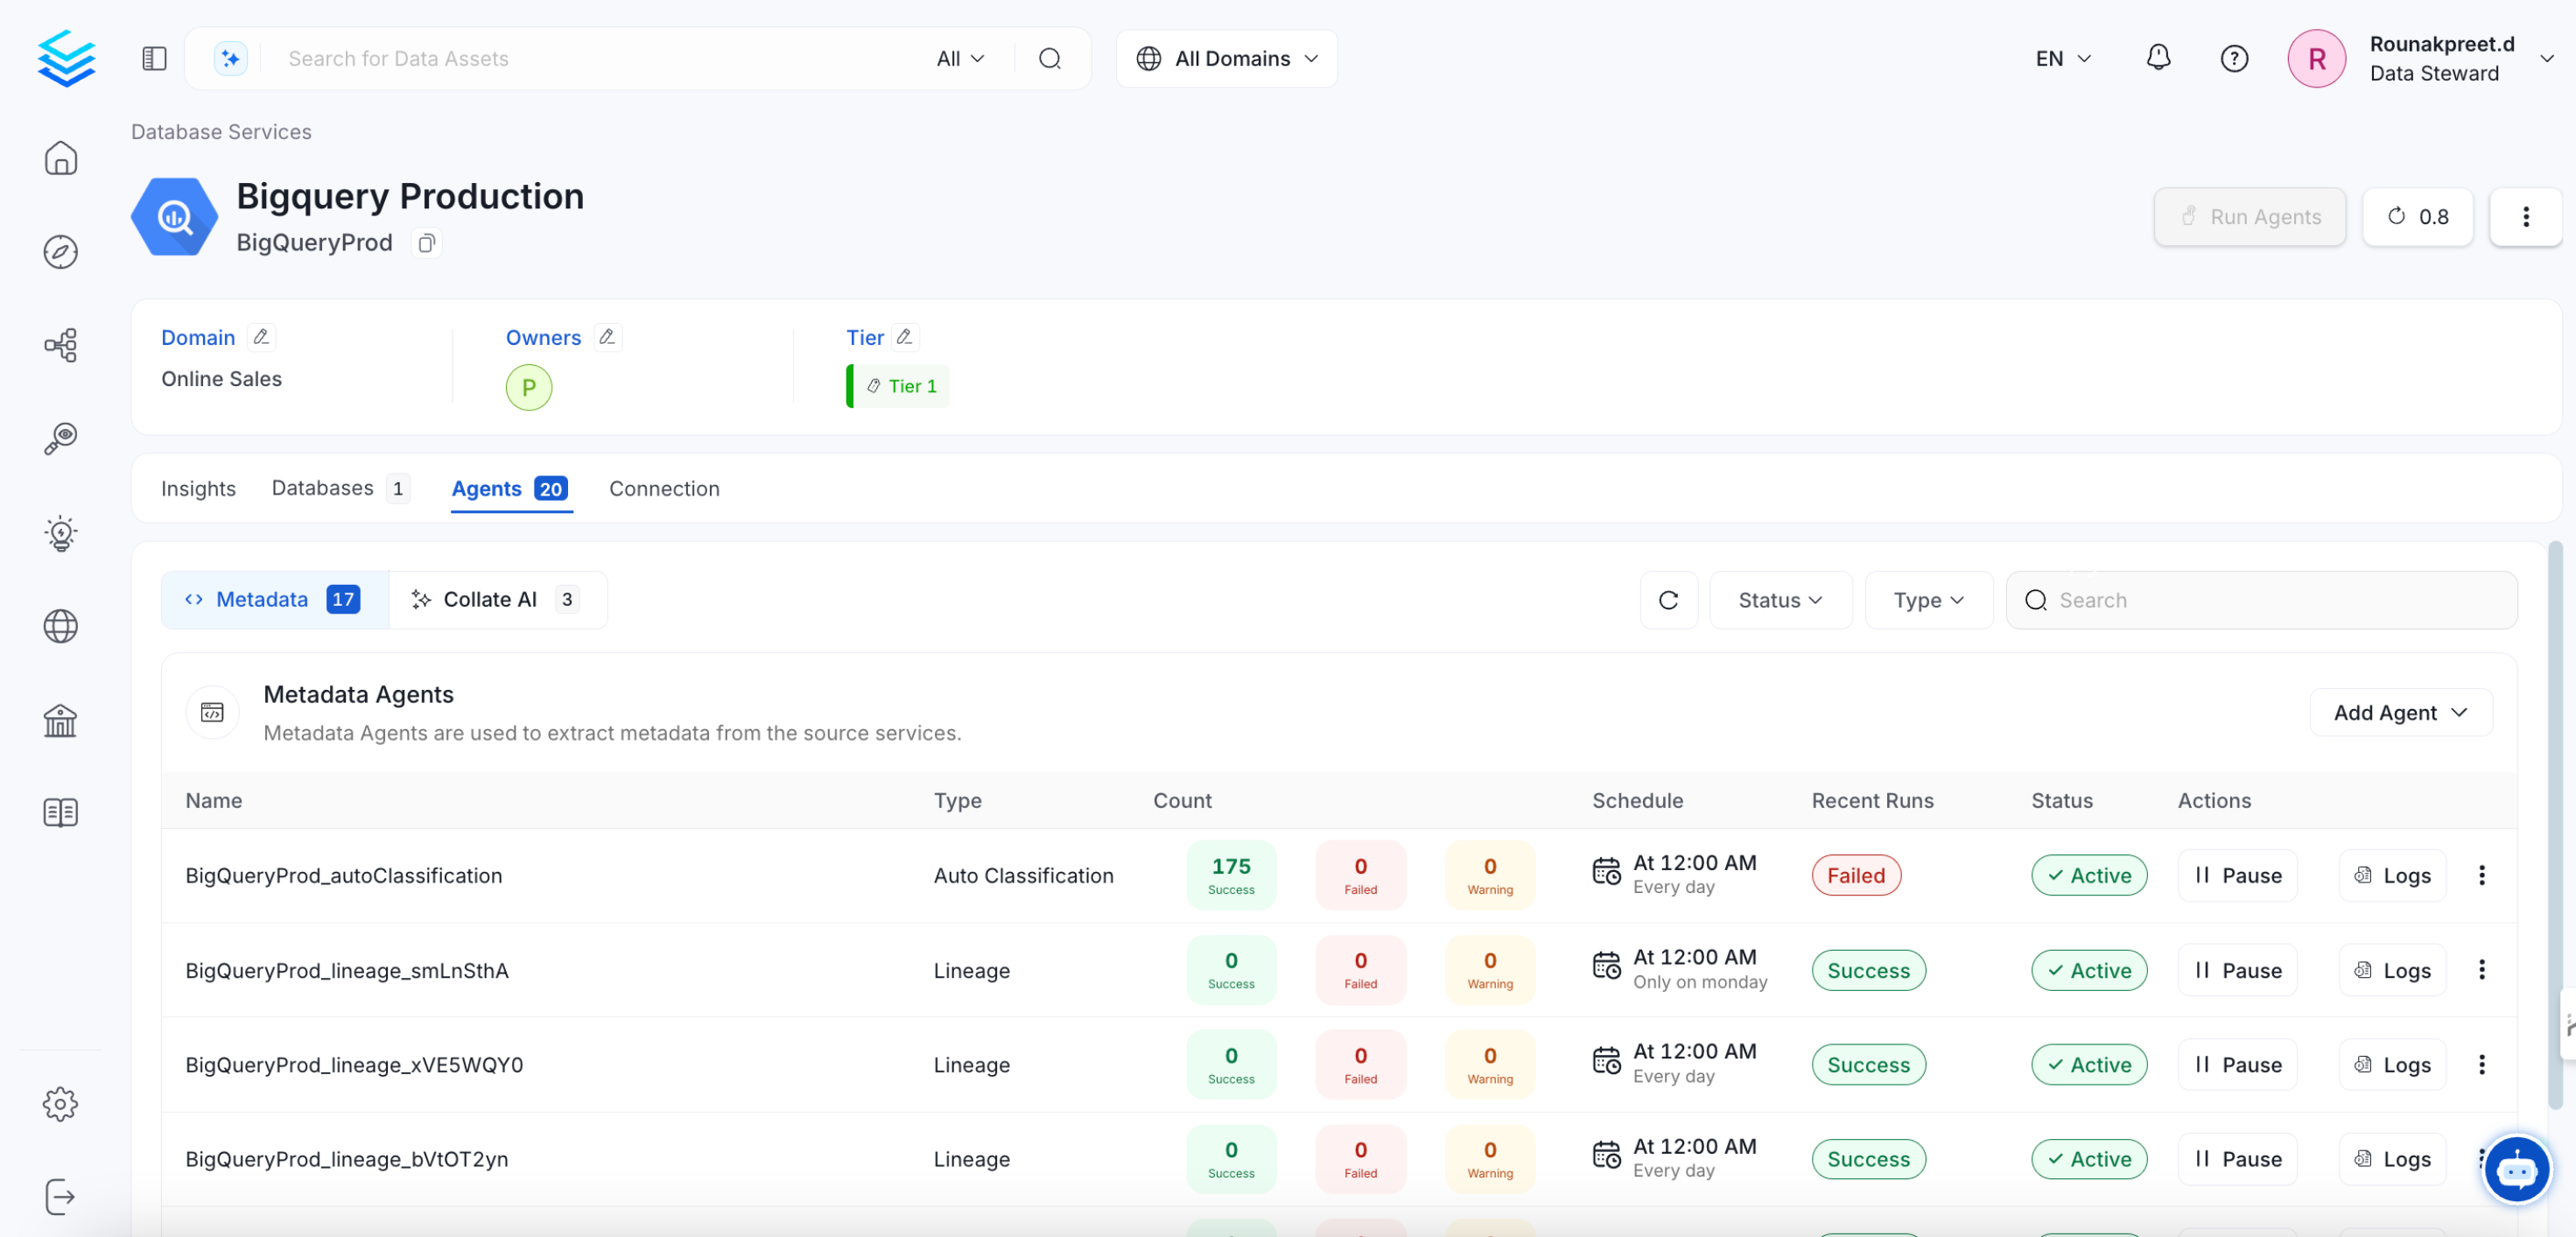2576x1237 pixels.
Task: Expand the Add Agent dropdown
Action: click(x=2400, y=712)
